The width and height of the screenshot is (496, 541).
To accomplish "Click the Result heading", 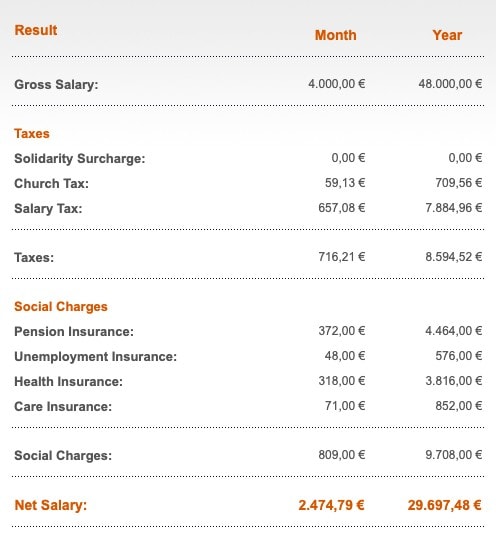I will pyautogui.click(x=36, y=30).
